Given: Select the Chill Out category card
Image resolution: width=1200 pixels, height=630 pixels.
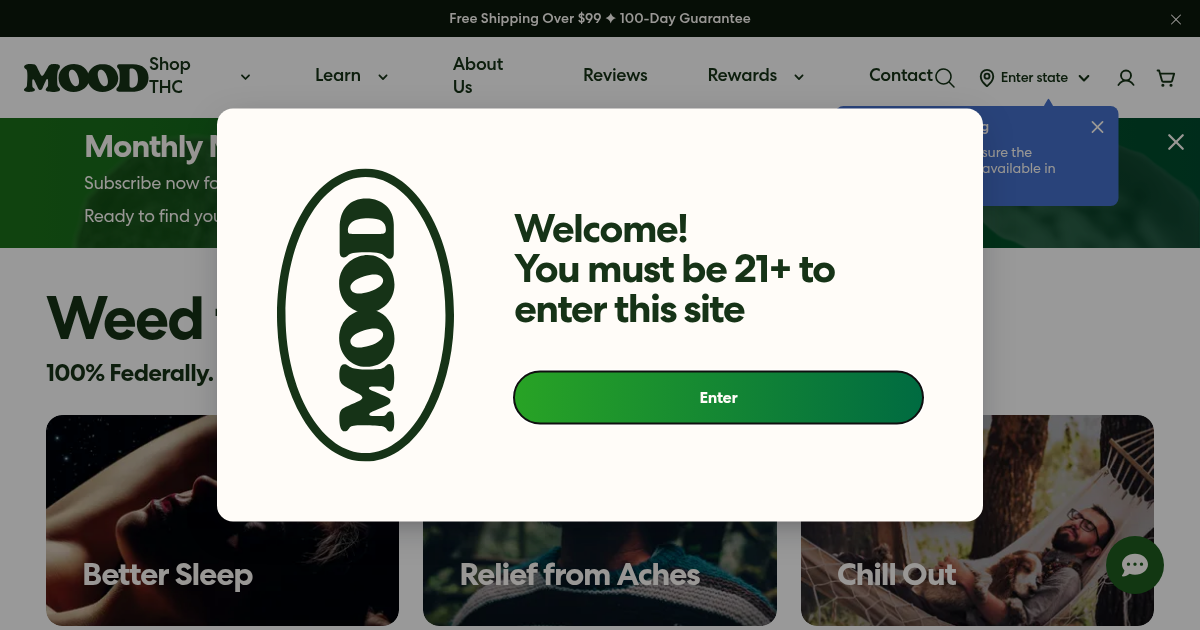Looking at the screenshot, I should pos(977,520).
